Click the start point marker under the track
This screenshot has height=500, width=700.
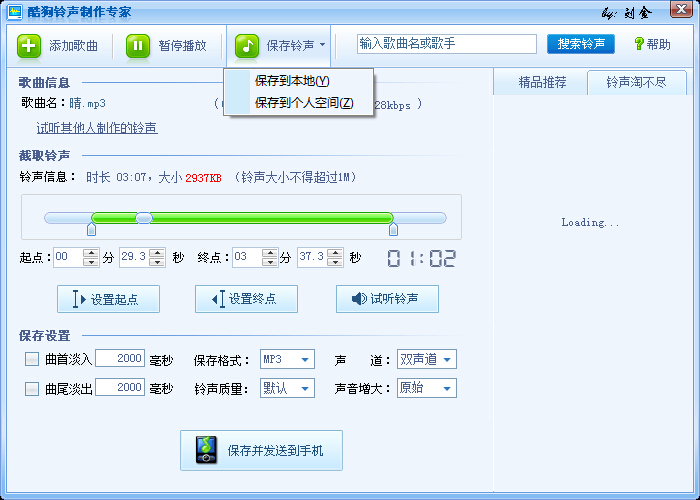pos(92,229)
